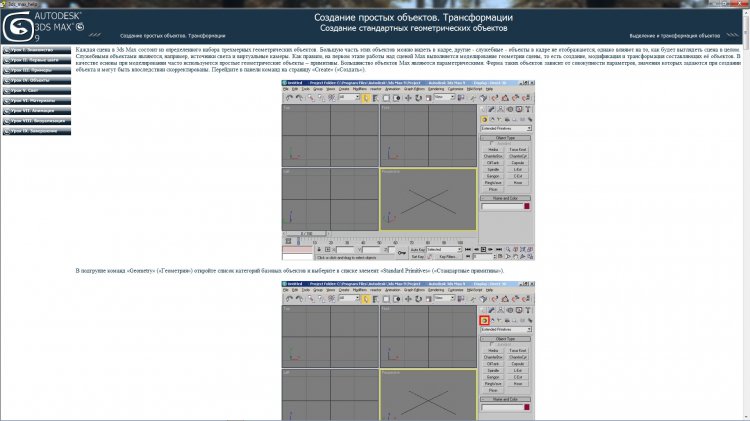Click 'Auto Key' button in upper screenshot

(x=418, y=250)
